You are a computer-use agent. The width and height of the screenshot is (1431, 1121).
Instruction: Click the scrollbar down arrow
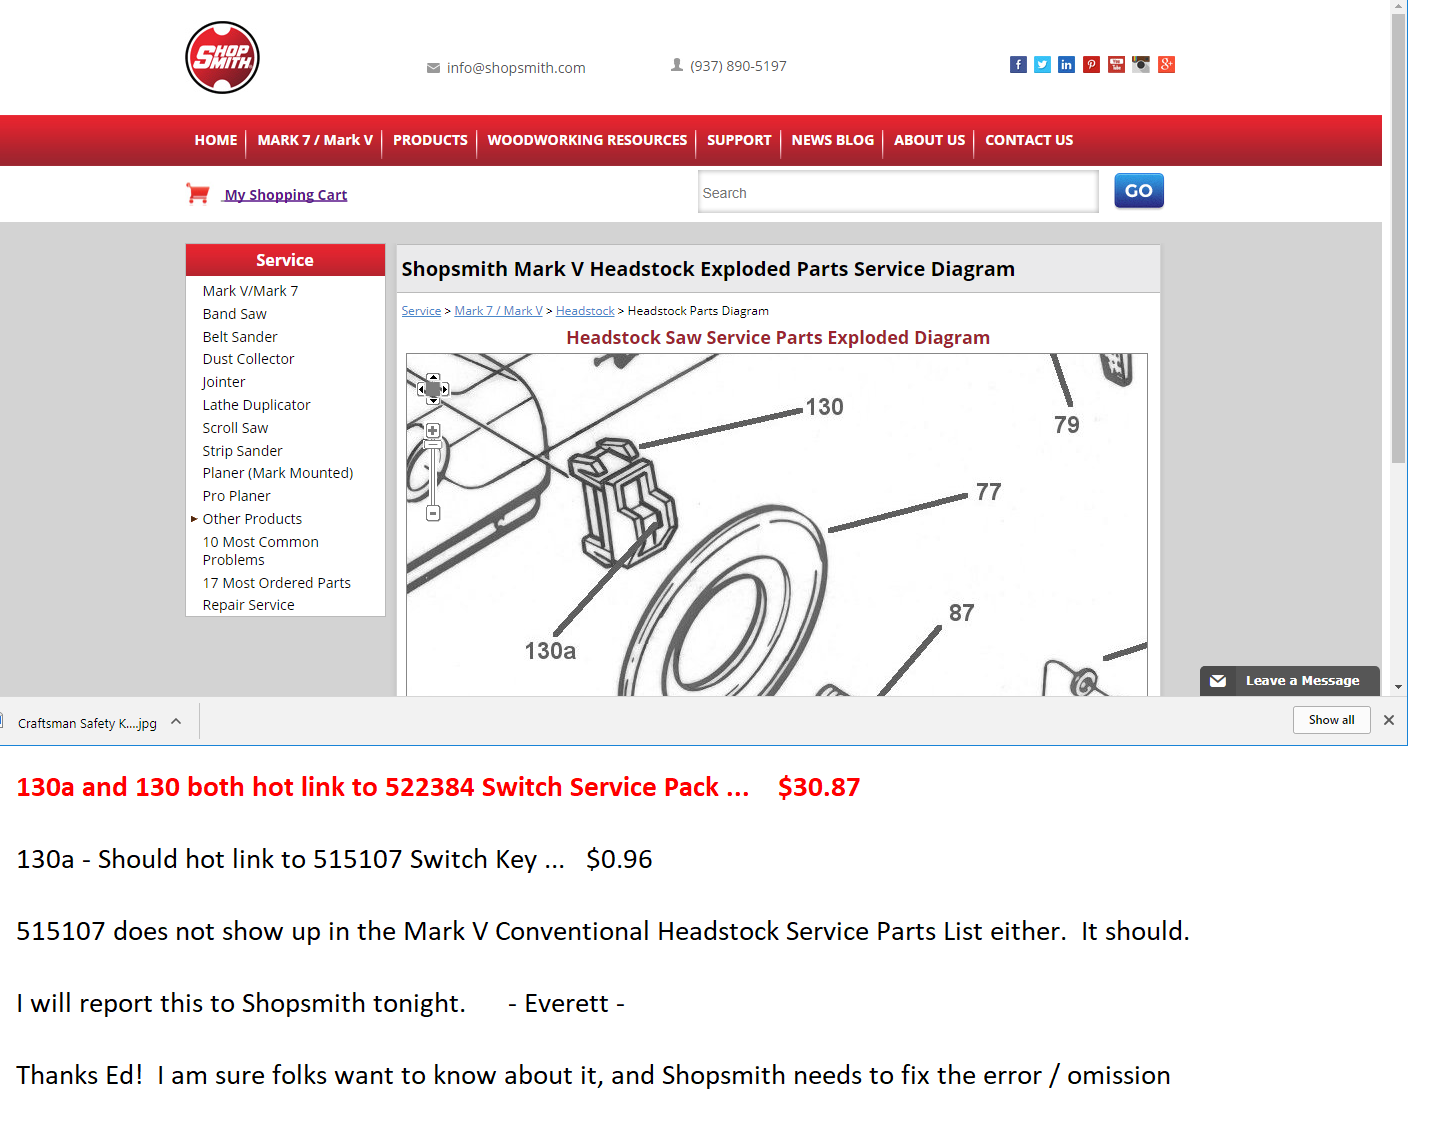[x=1399, y=687]
